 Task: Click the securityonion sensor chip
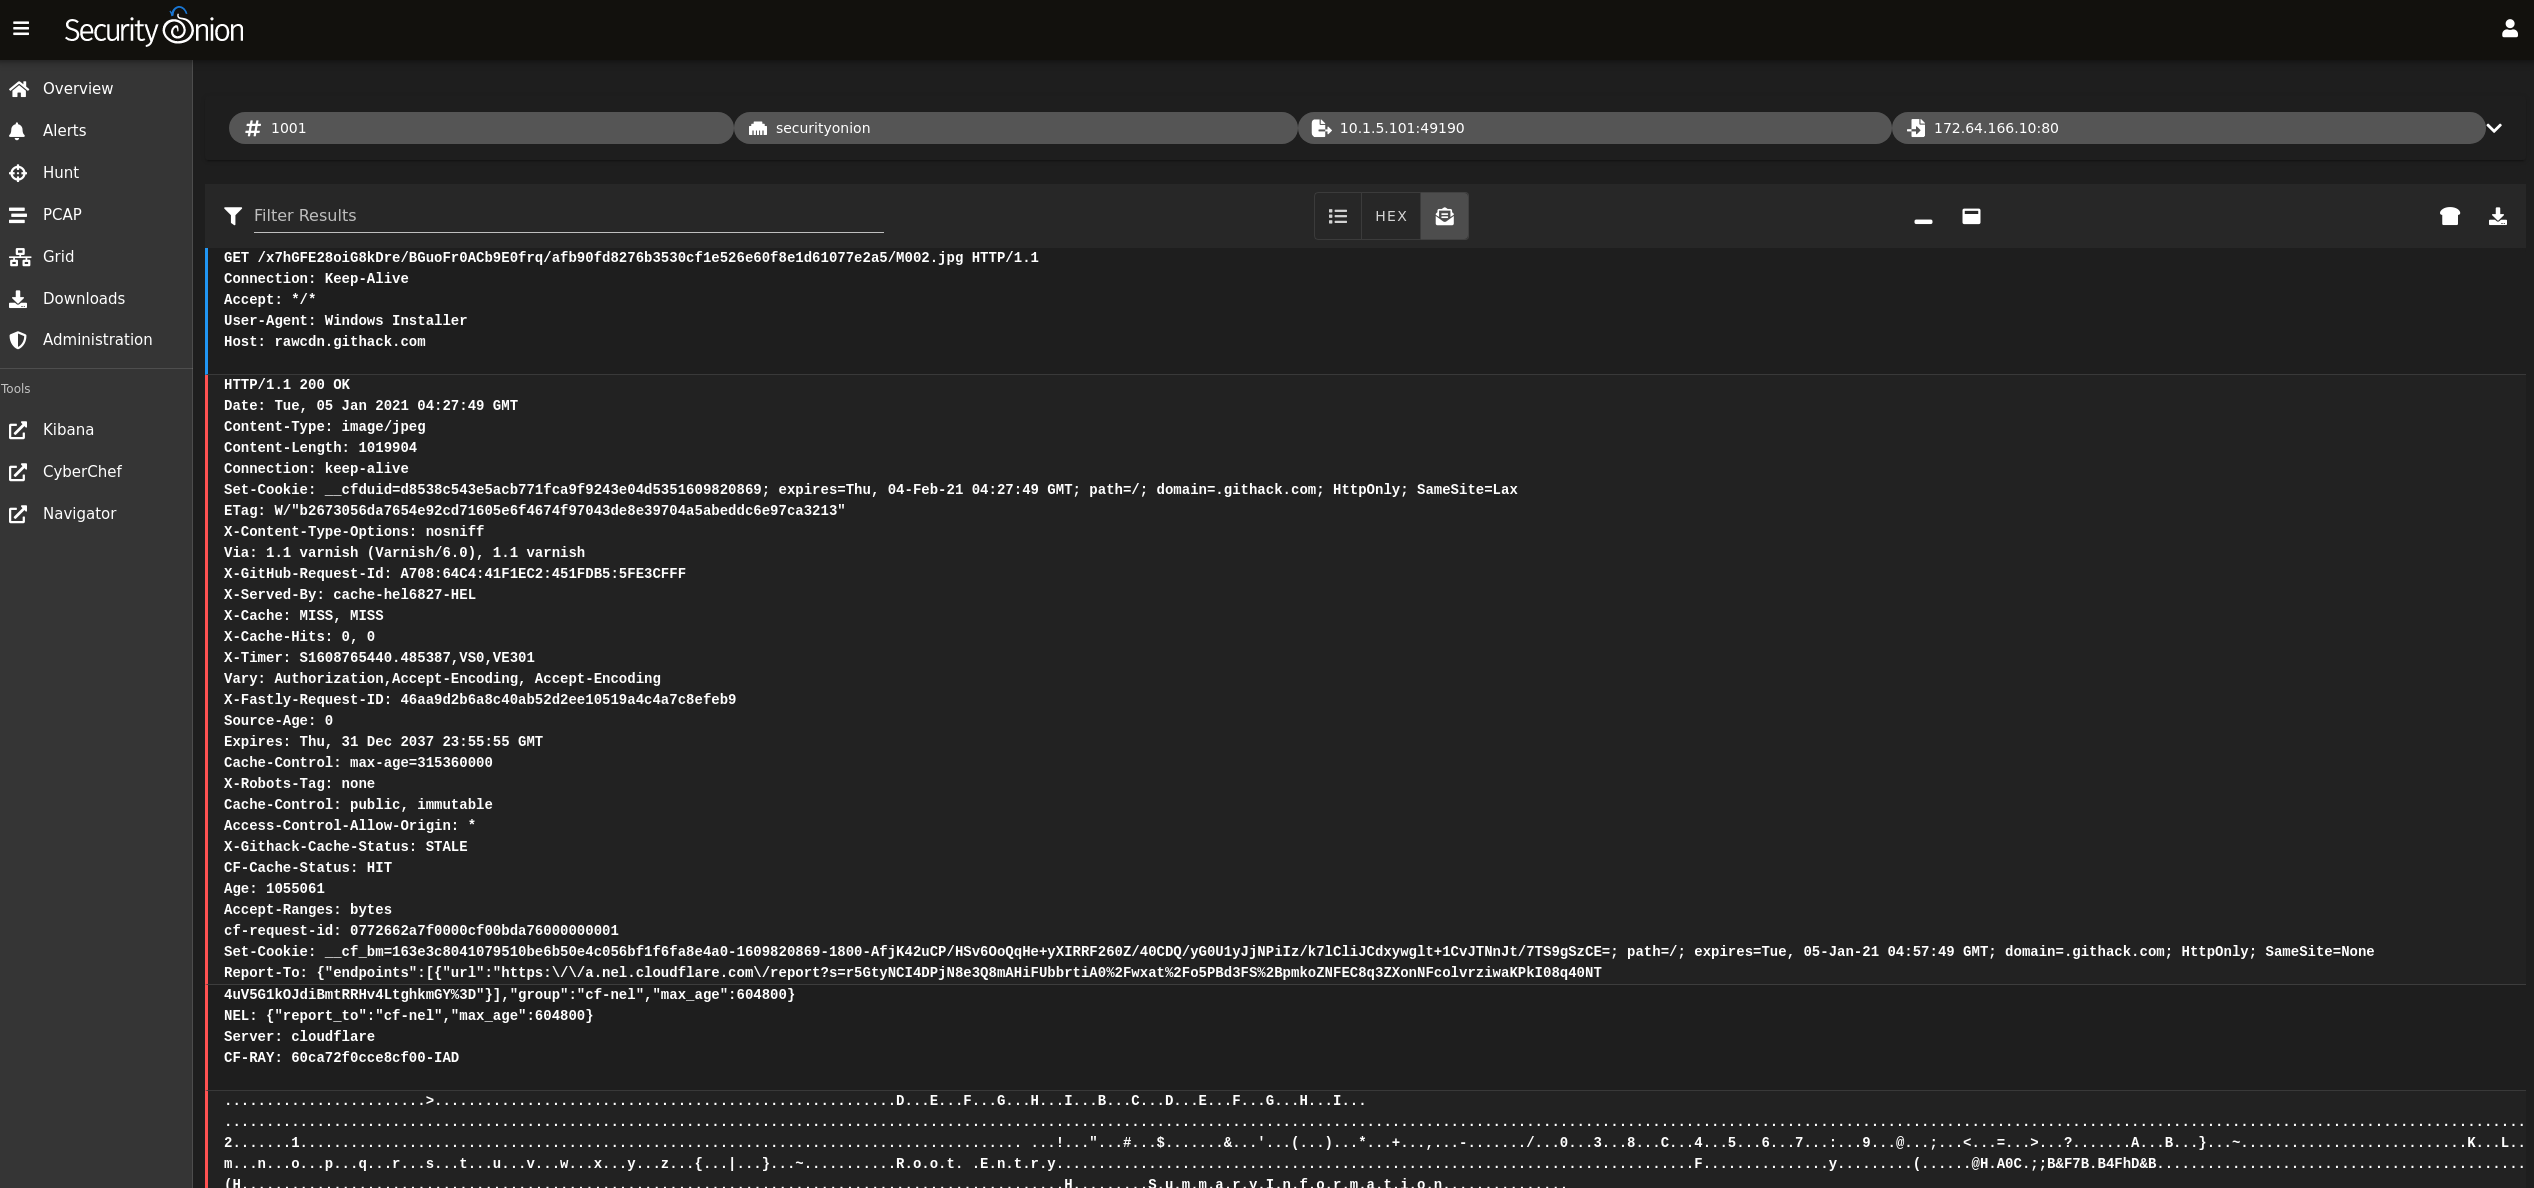[1014, 128]
